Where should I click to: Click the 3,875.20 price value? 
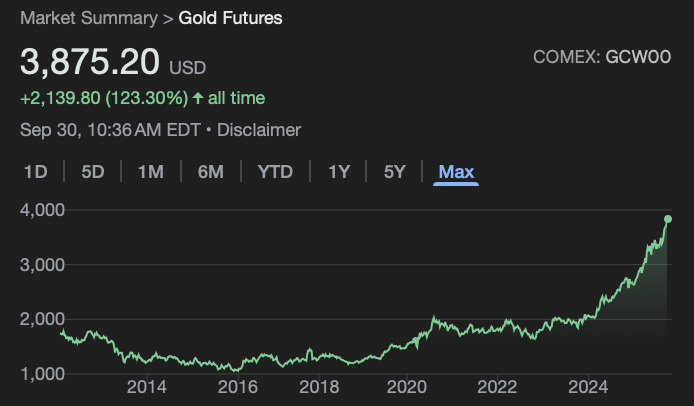[x=90, y=61]
